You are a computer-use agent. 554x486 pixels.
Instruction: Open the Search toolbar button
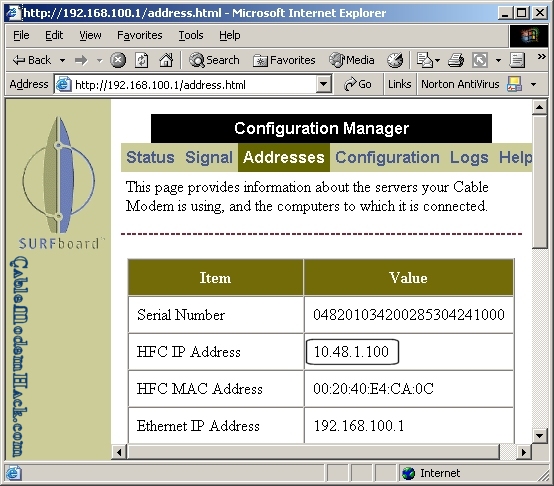[x=214, y=60]
